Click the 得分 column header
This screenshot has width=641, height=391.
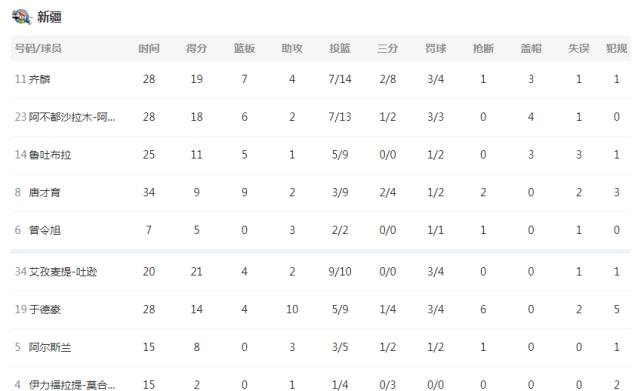click(197, 48)
